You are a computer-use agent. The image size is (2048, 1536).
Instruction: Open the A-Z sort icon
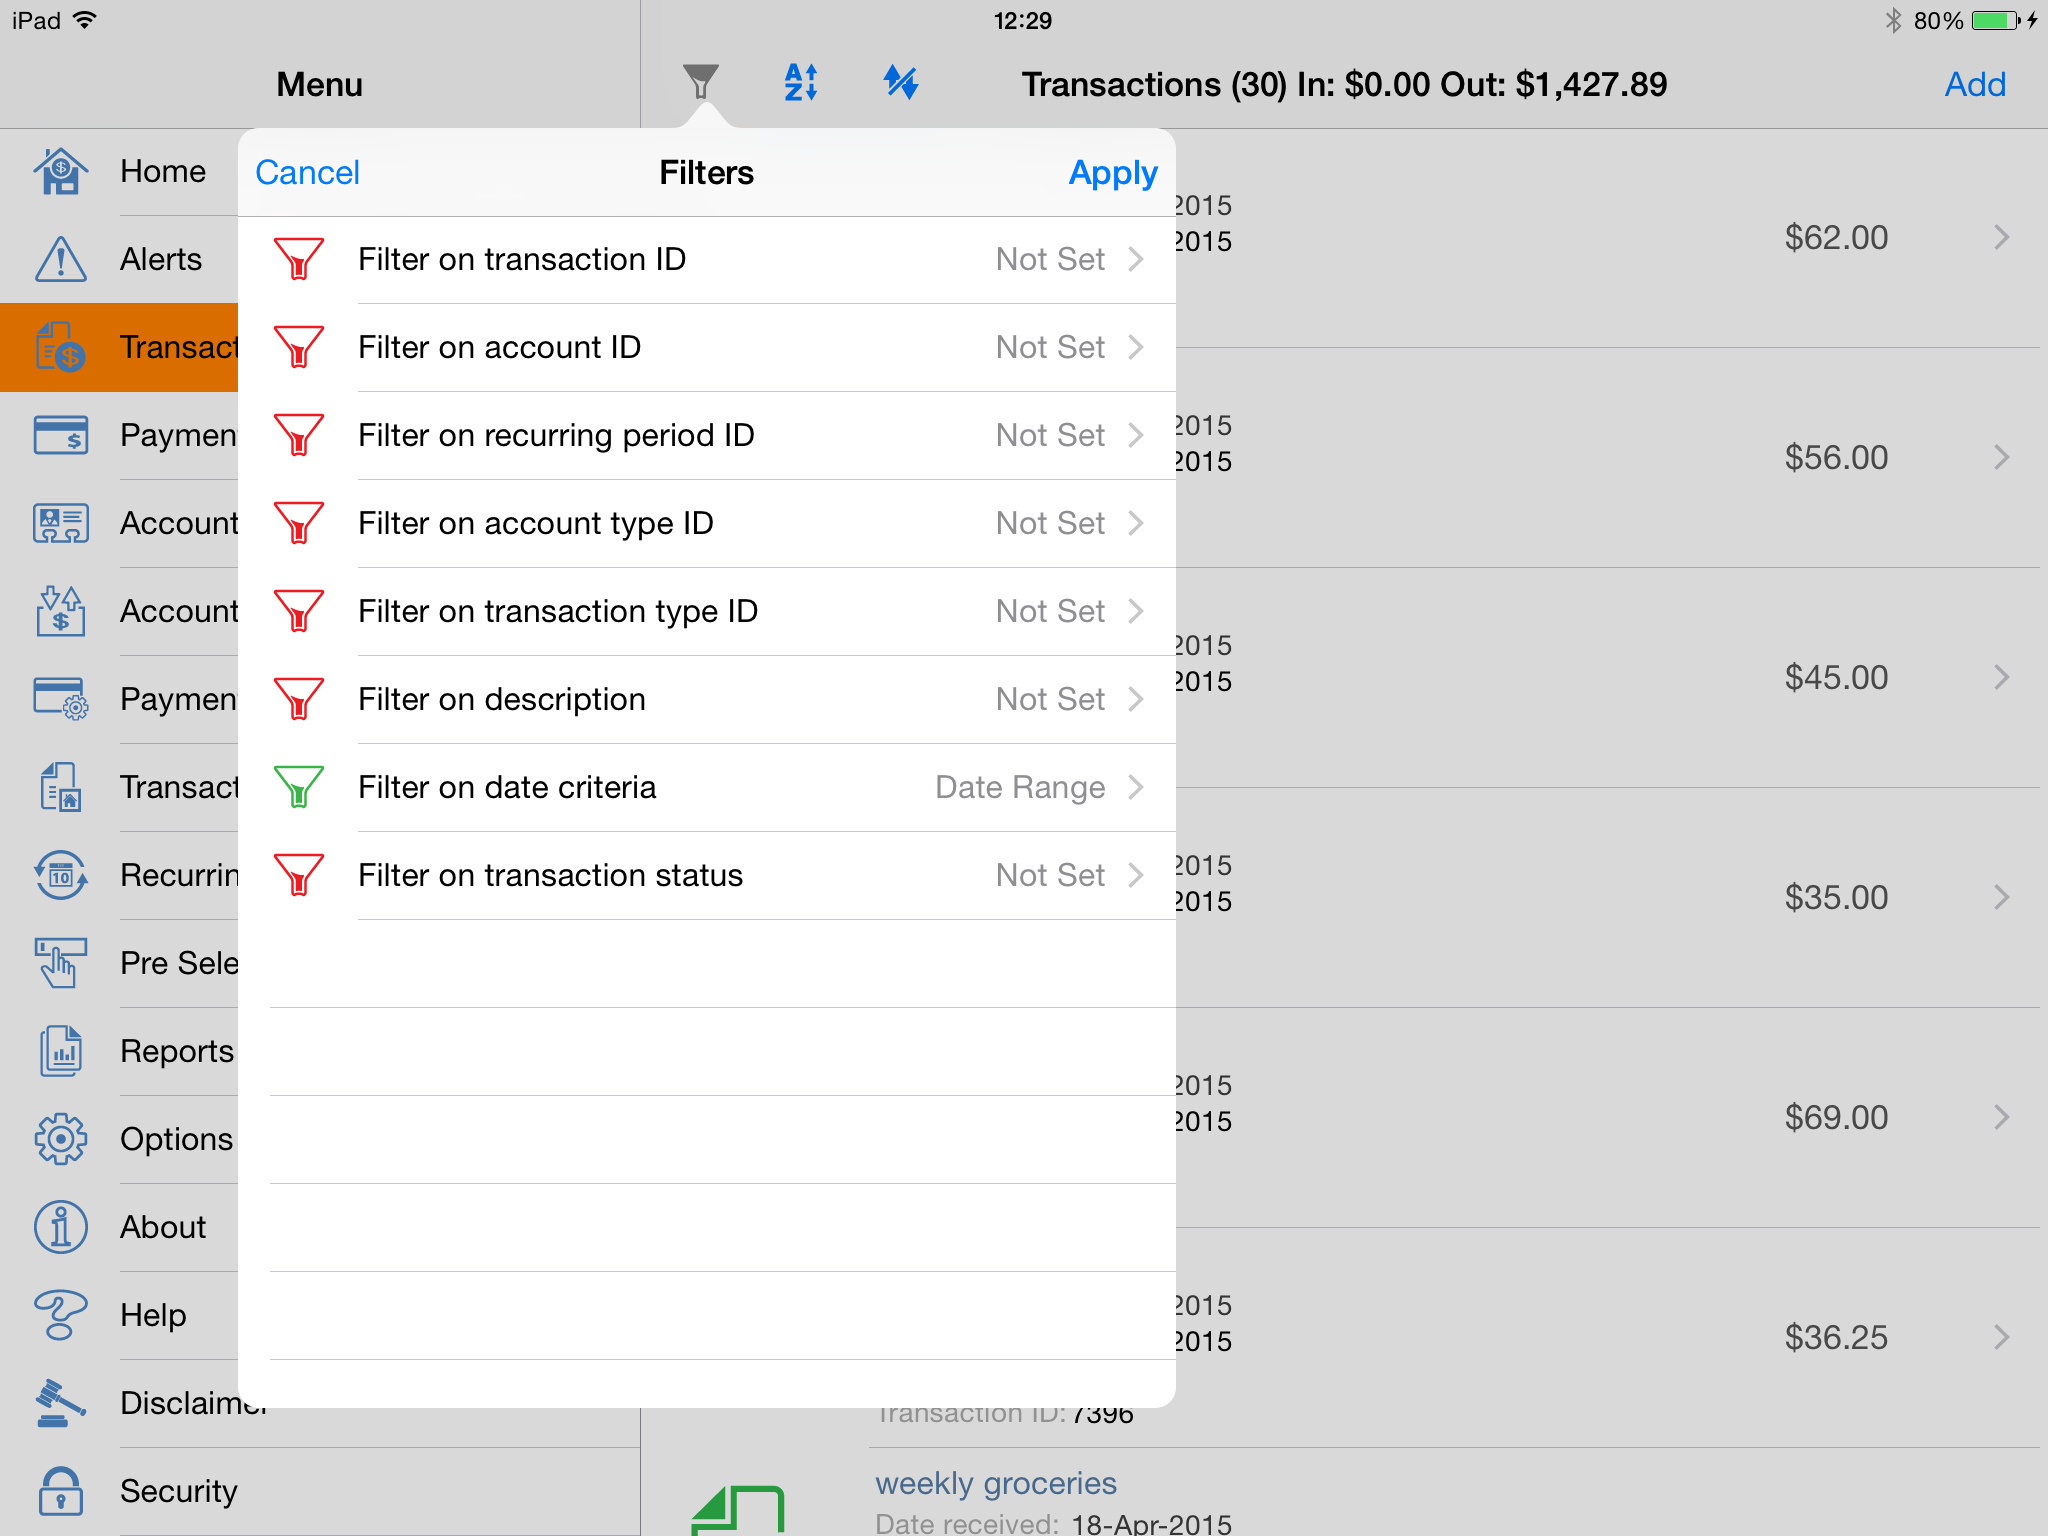pos(801,82)
